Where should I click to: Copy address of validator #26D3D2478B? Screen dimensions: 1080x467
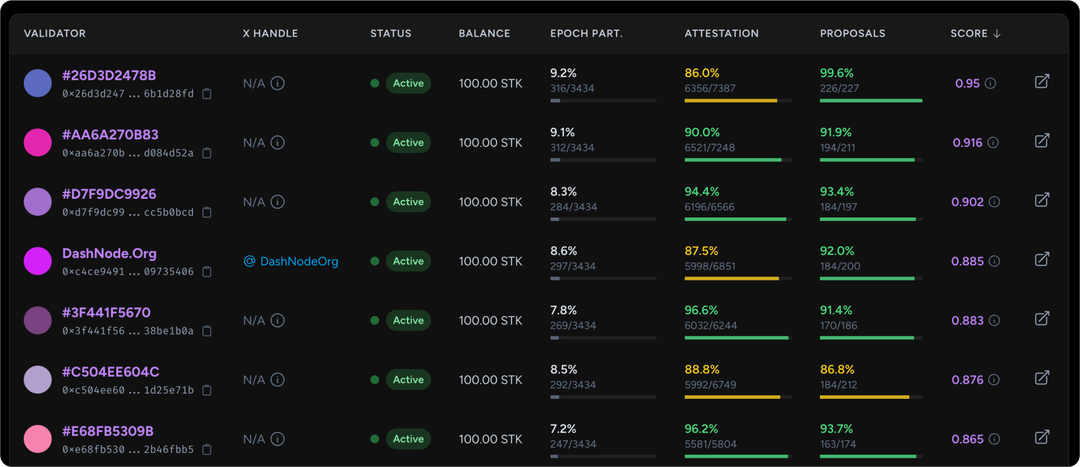click(x=207, y=94)
